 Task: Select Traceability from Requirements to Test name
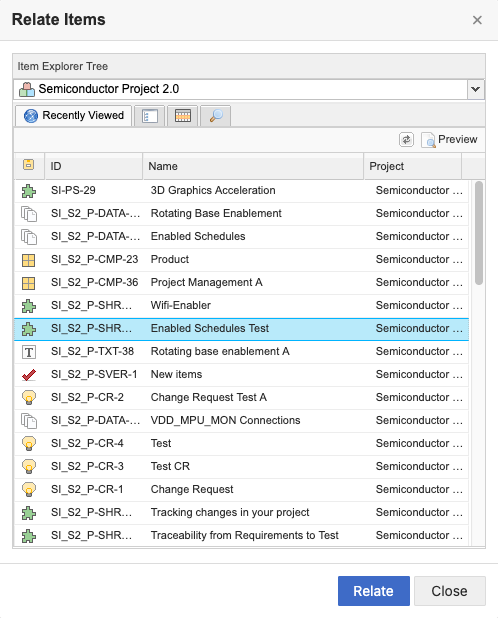pos(245,535)
